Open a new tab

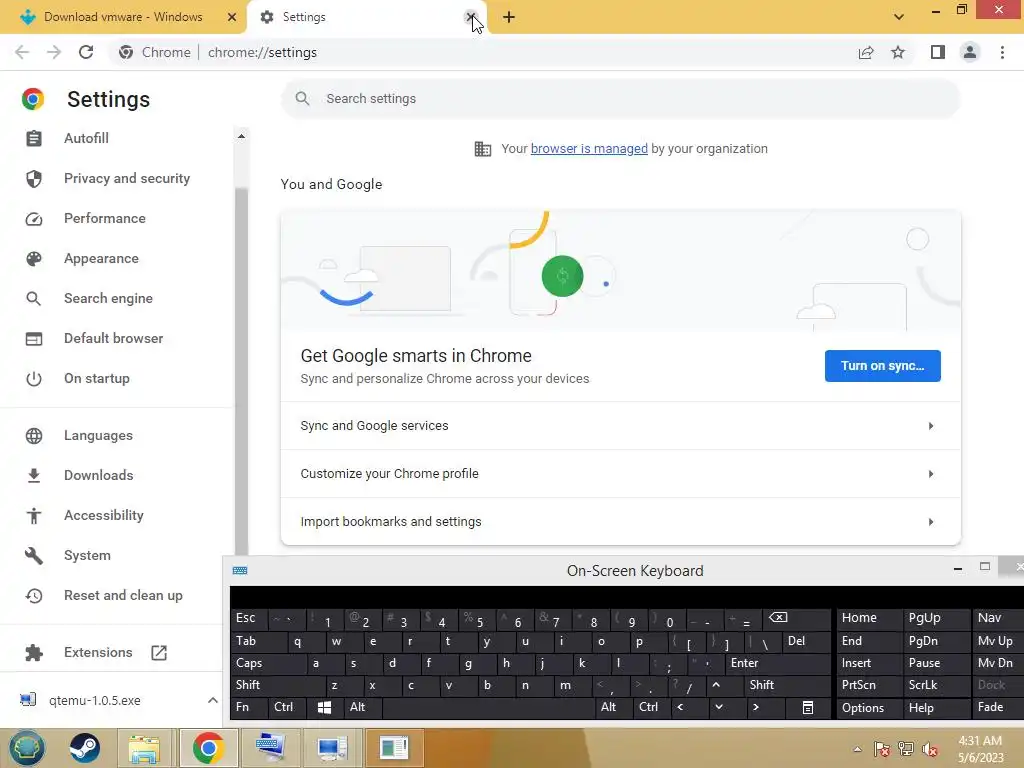[x=509, y=18]
